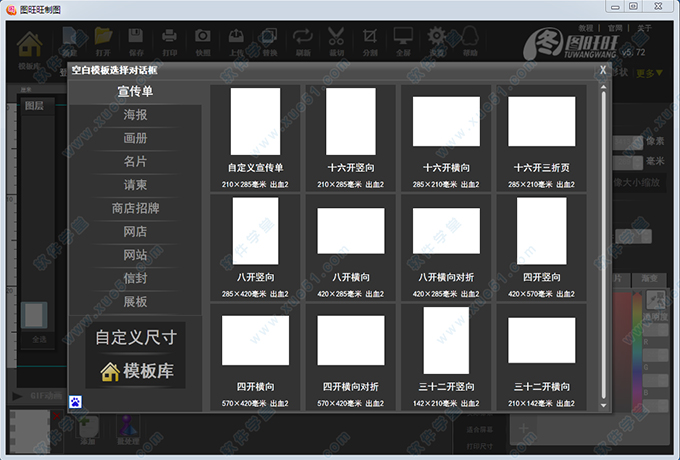This screenshot has width=680, height=460.
Task: Open the 官网 link at top right
Action: tap(615, 28)
